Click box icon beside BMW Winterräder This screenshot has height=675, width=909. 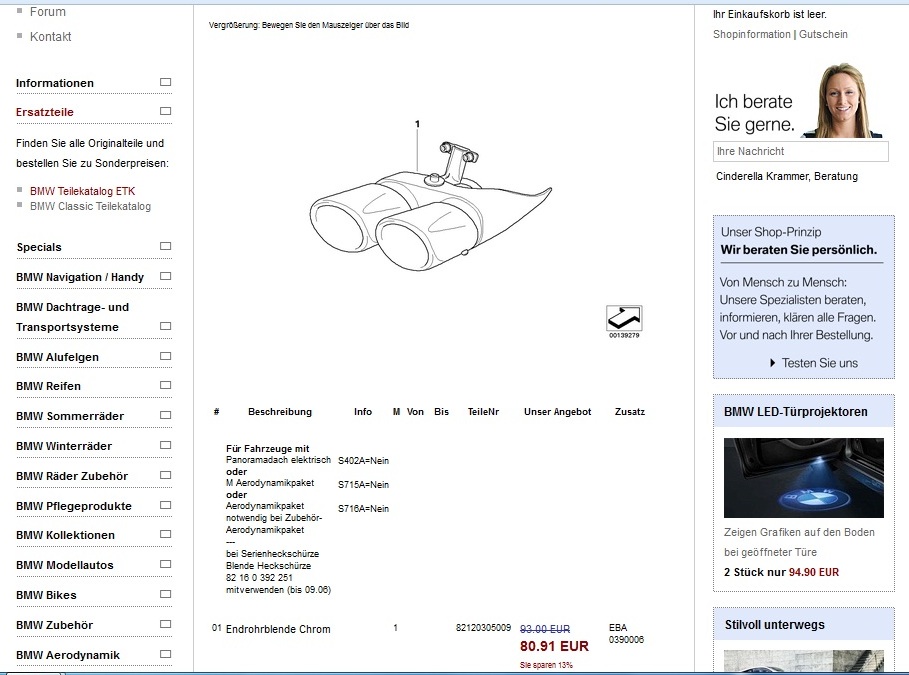click(165, 445)
